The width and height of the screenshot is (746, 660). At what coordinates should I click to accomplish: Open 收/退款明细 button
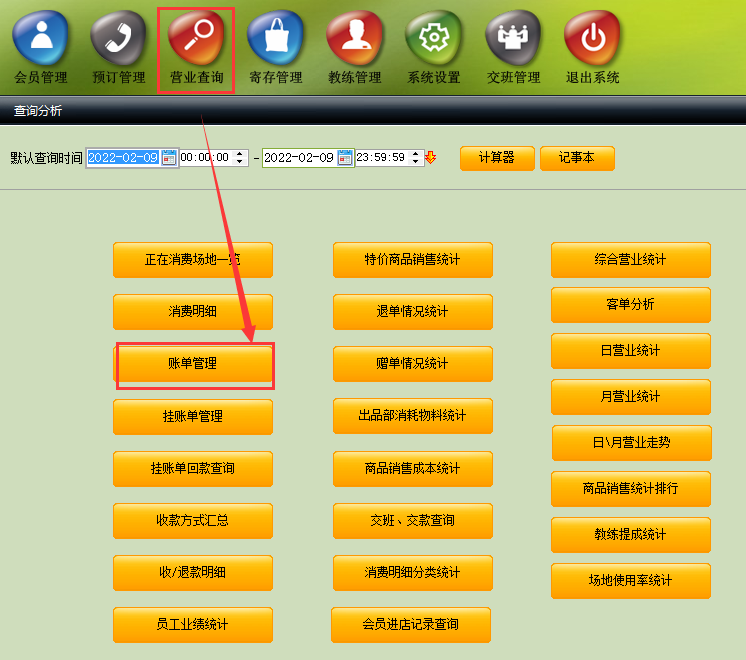click(193, 572)
